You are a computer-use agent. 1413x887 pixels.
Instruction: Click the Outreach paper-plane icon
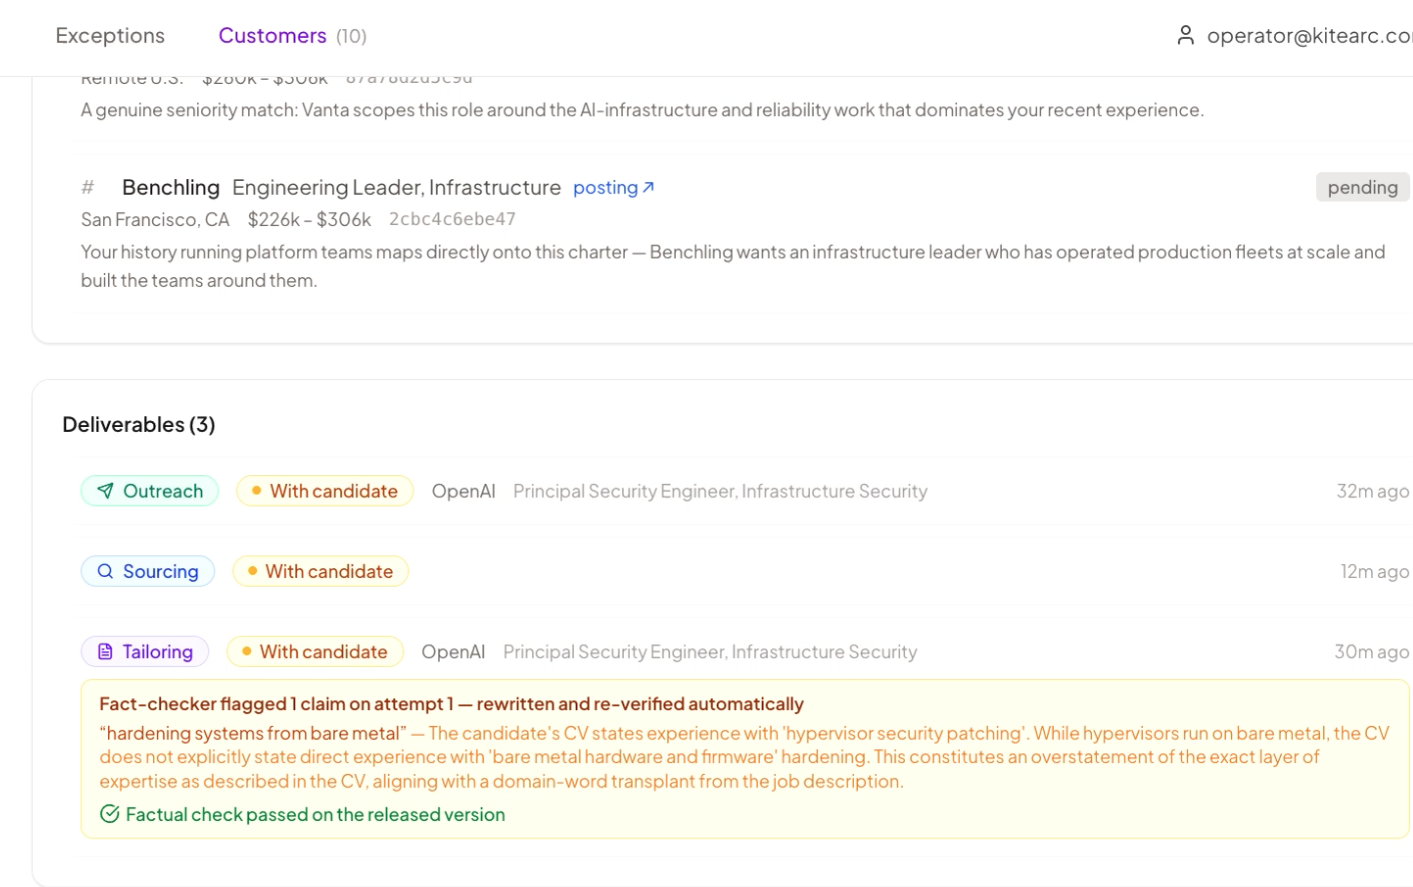(x=105, y=491)
